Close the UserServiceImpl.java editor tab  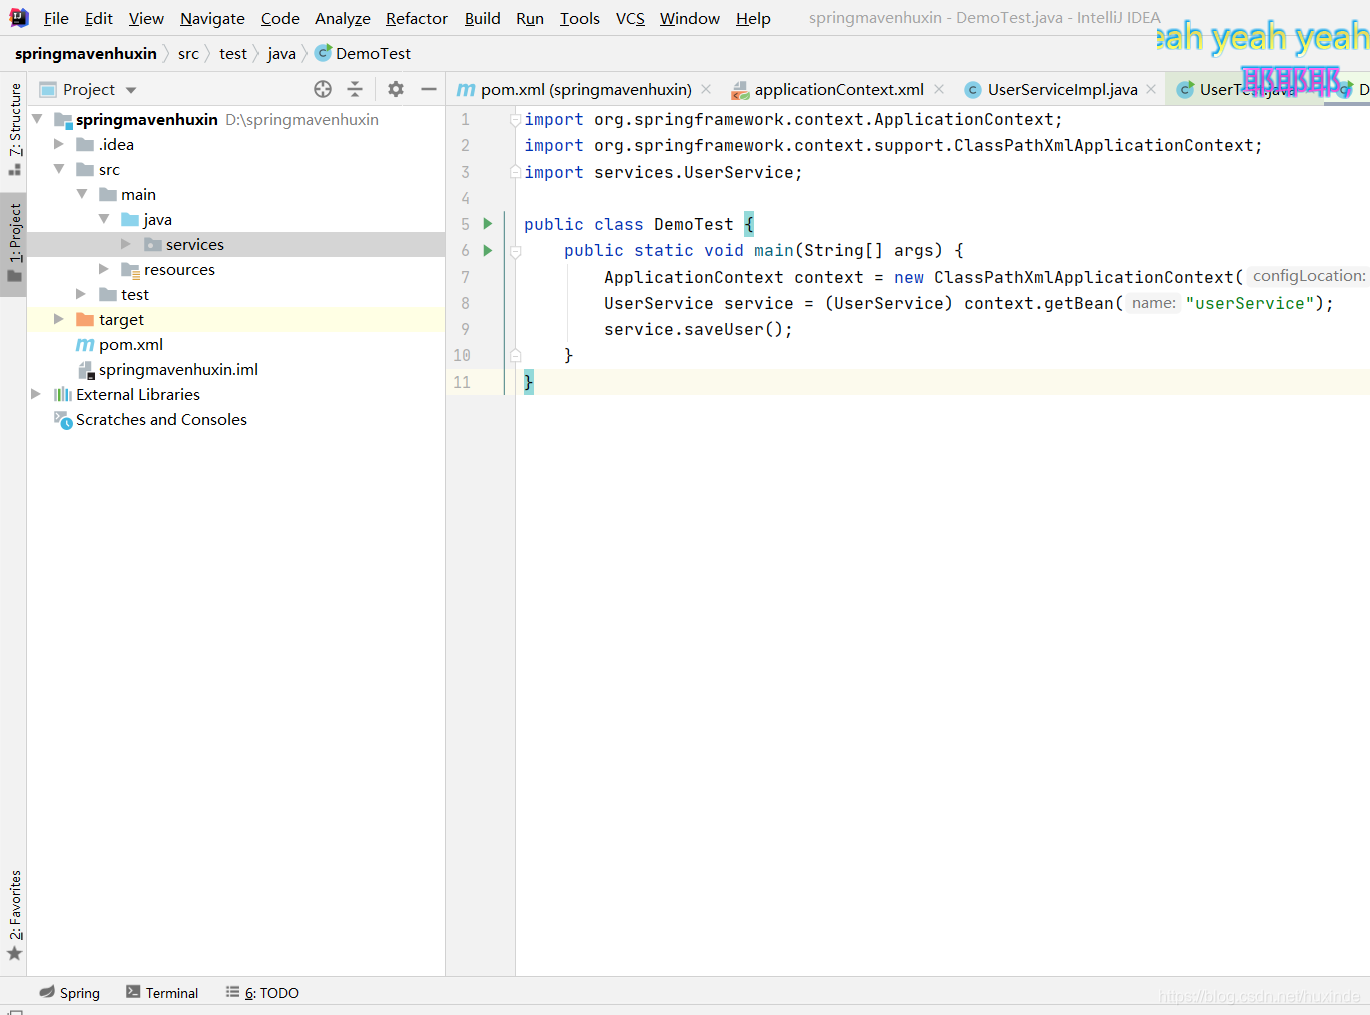[x=1151, y=89]
